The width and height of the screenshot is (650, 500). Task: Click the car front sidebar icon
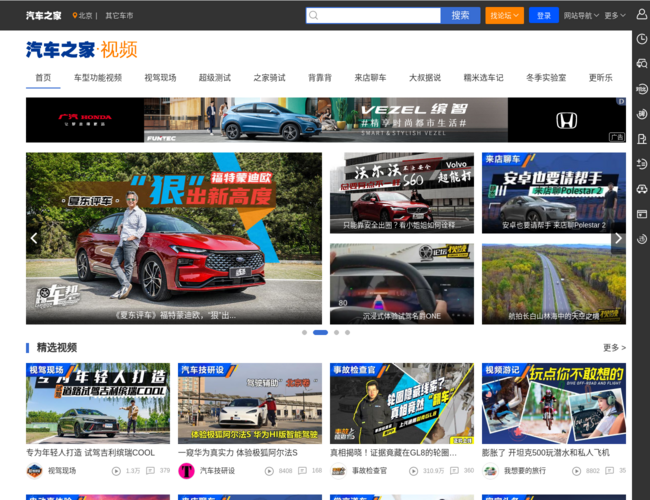pyautogui.click(x=642, y=189)
